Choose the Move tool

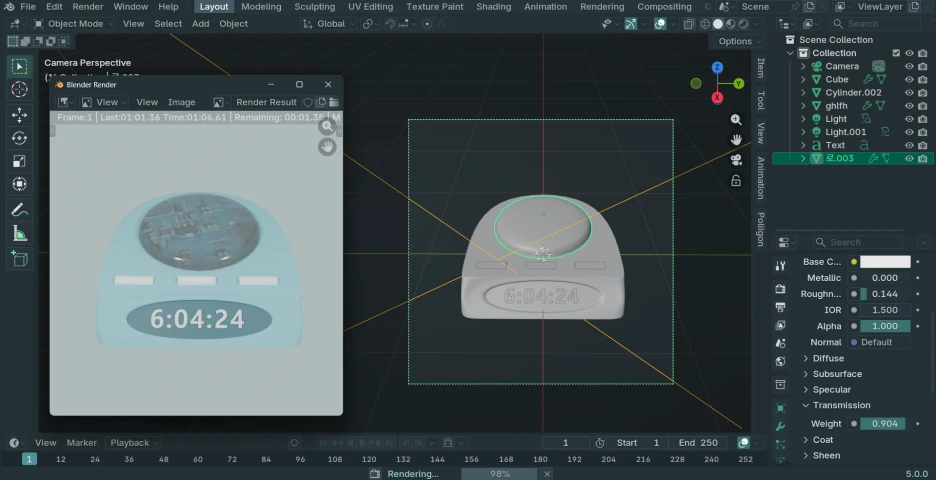19,115
